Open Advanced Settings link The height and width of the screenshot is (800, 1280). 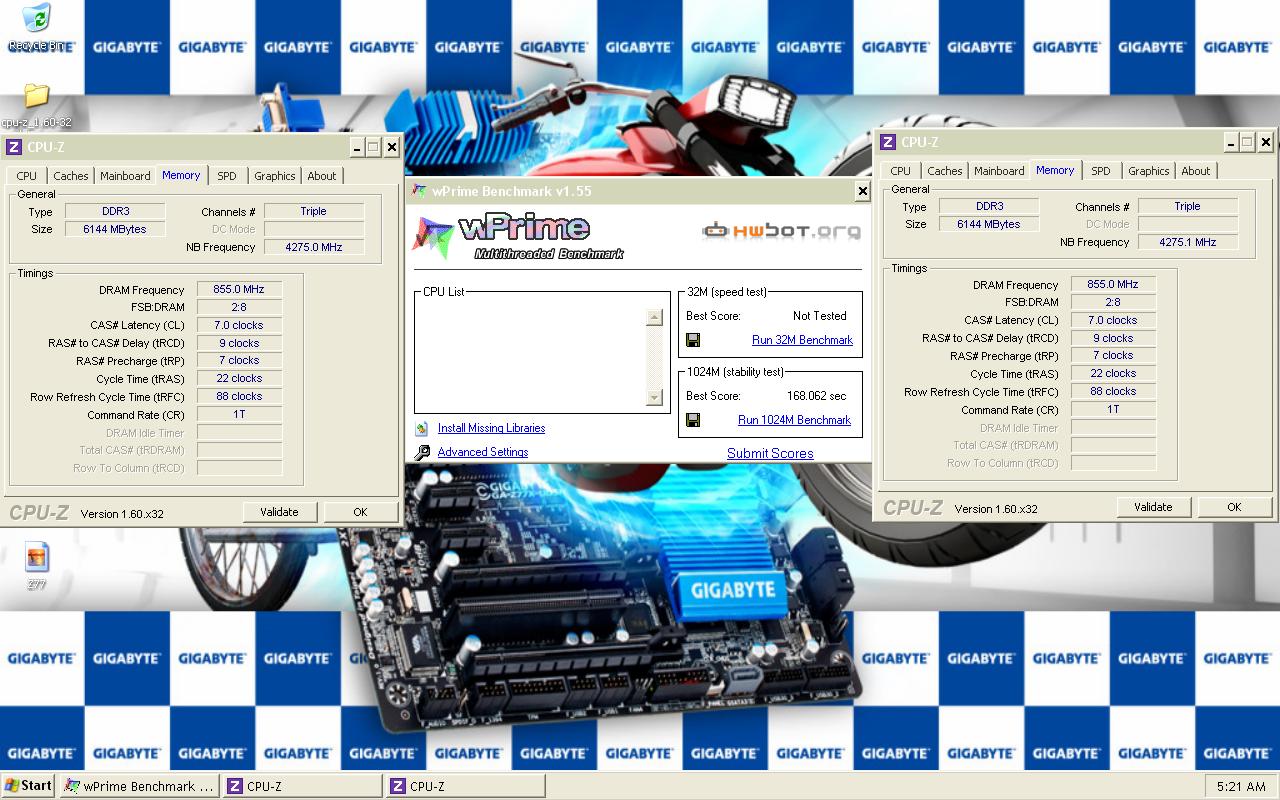point(483,452)
